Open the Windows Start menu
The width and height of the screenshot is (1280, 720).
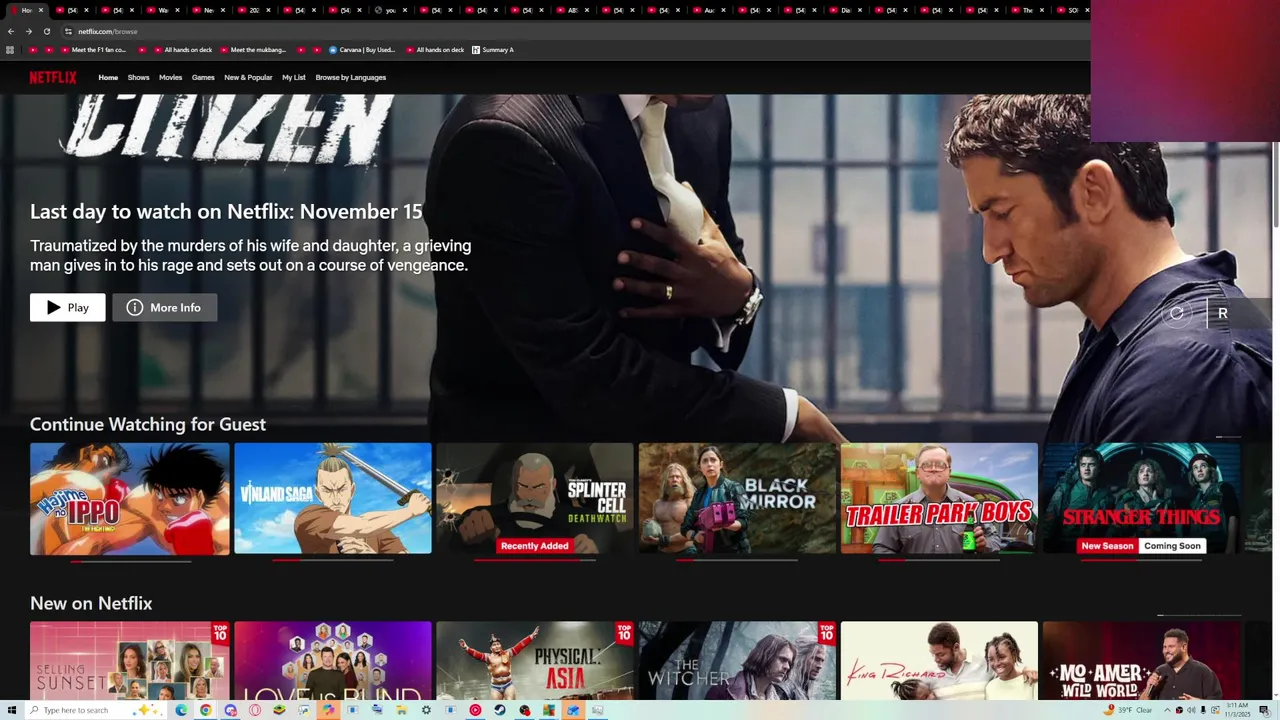12,710
